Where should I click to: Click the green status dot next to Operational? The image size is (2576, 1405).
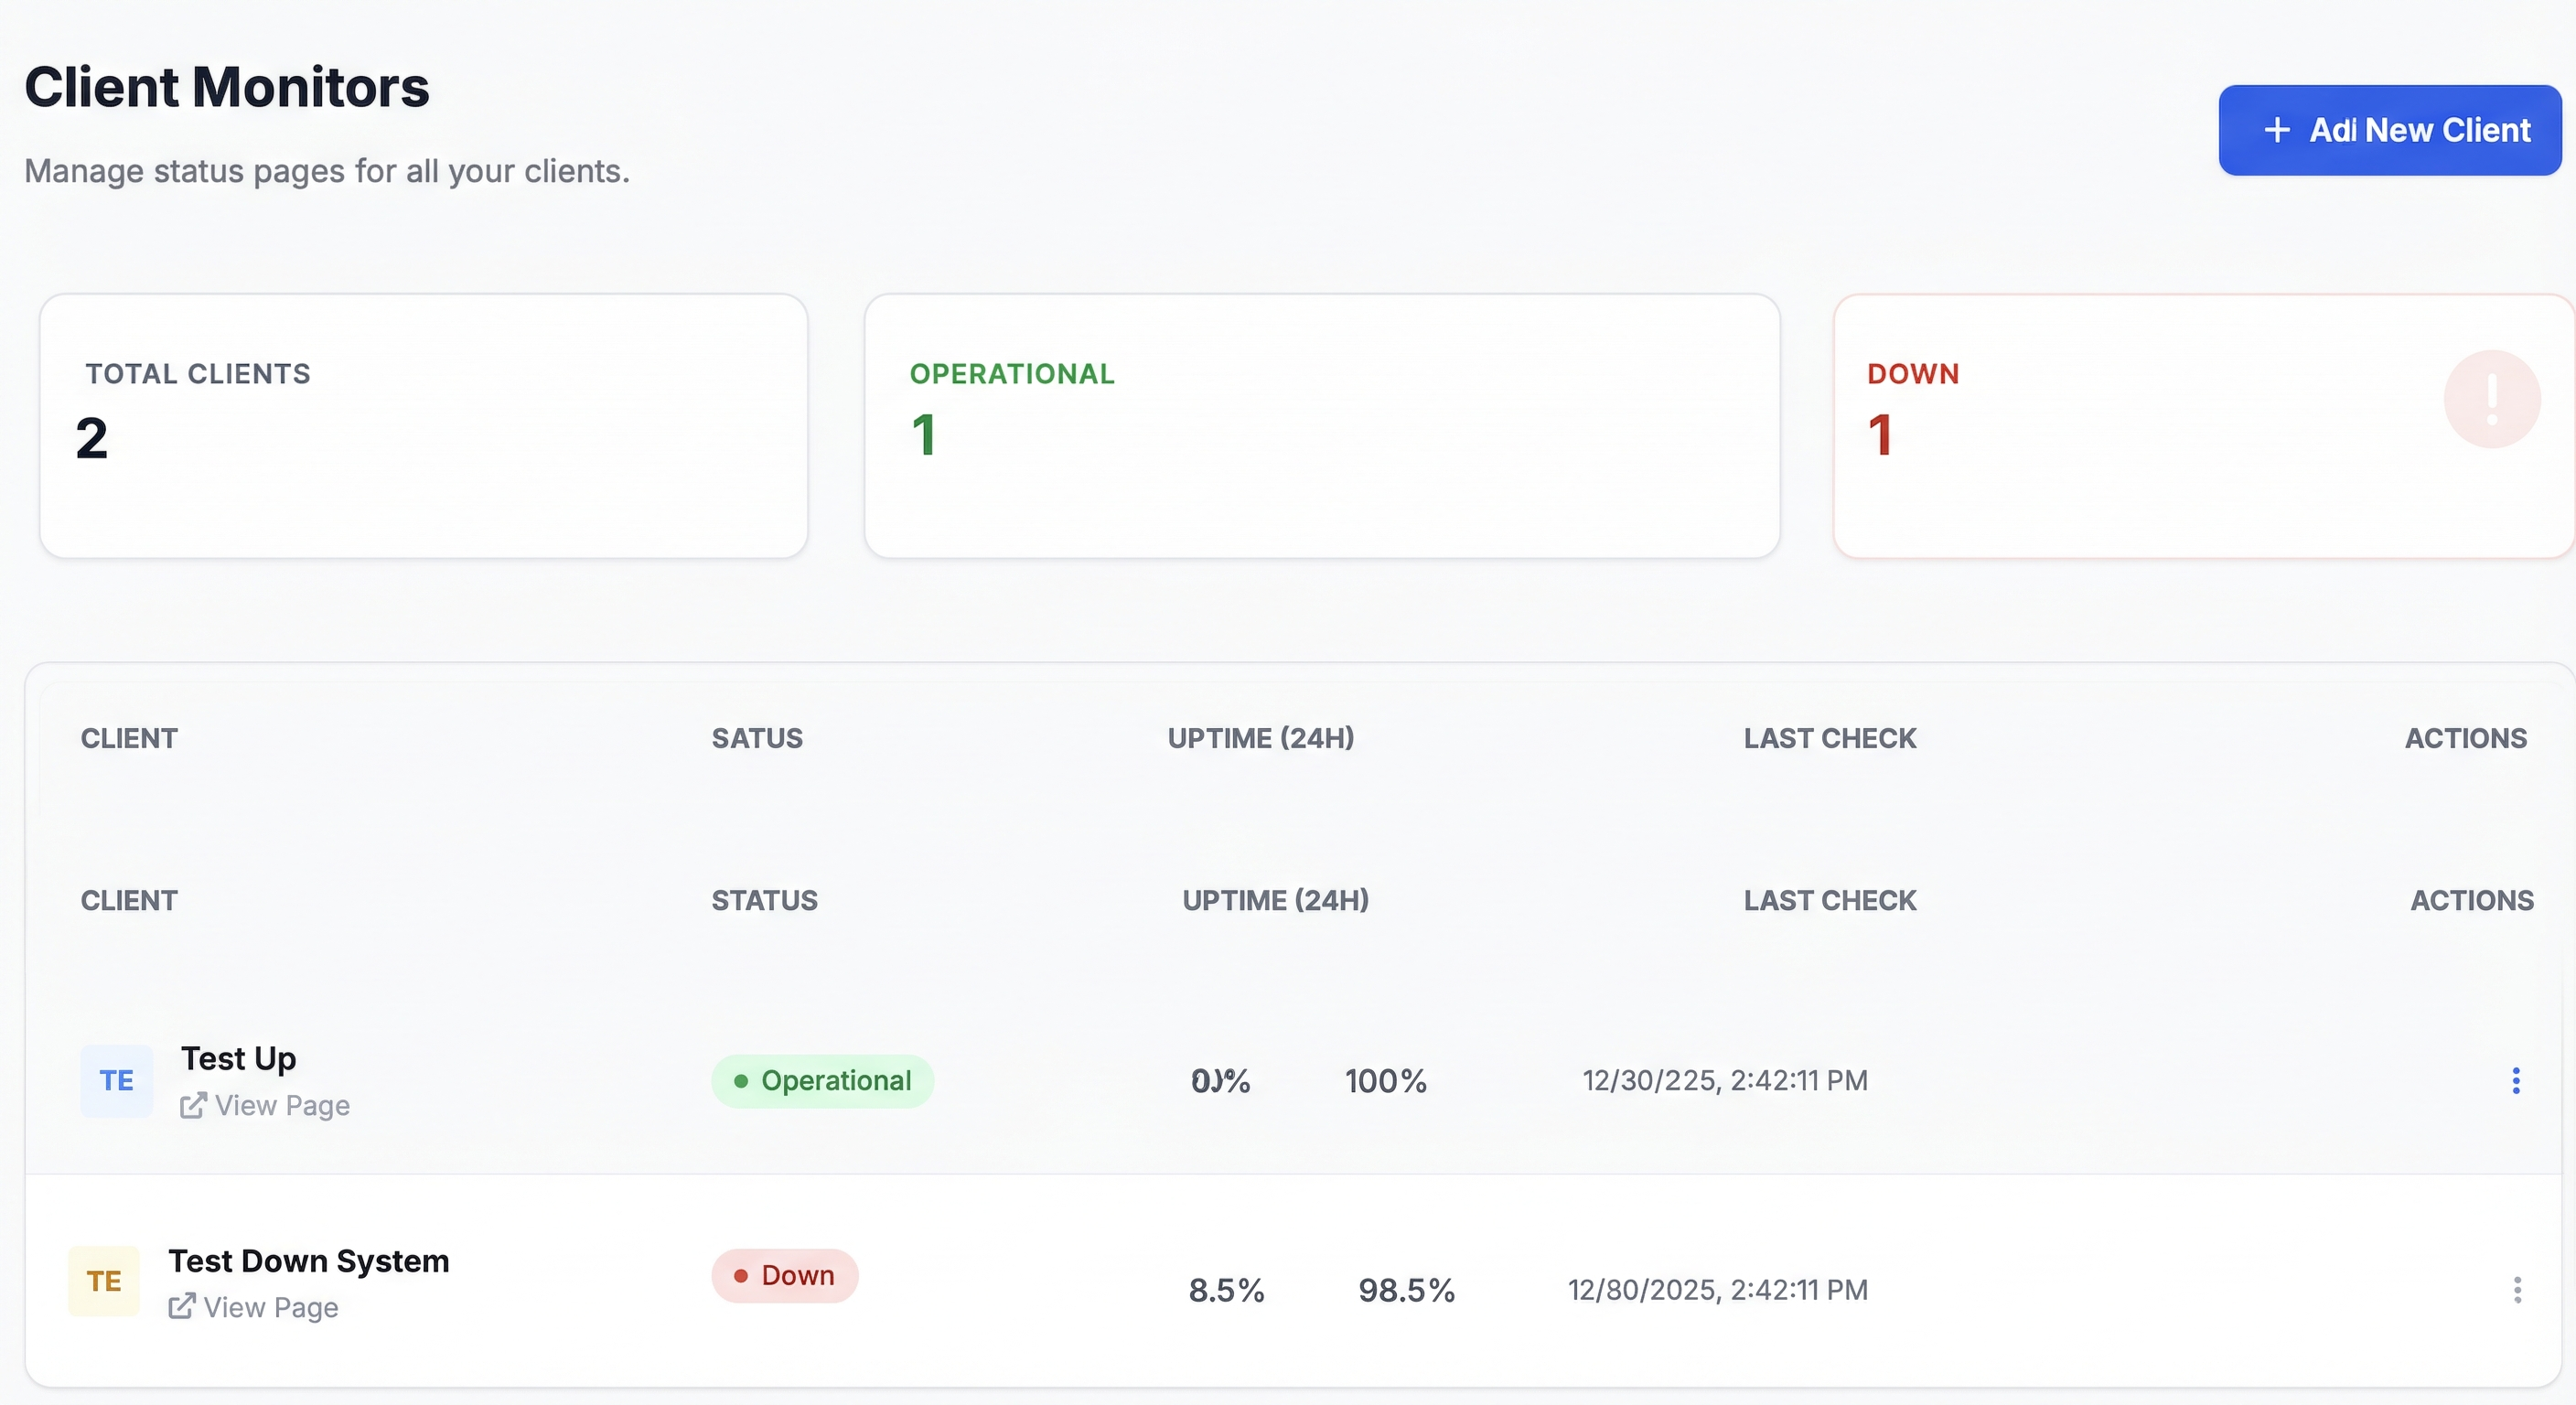[741, 1081]
